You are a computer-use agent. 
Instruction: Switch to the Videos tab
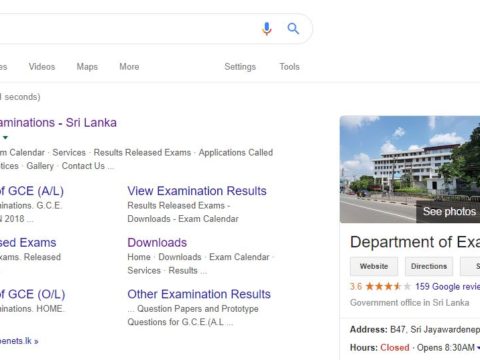(42, 67)
